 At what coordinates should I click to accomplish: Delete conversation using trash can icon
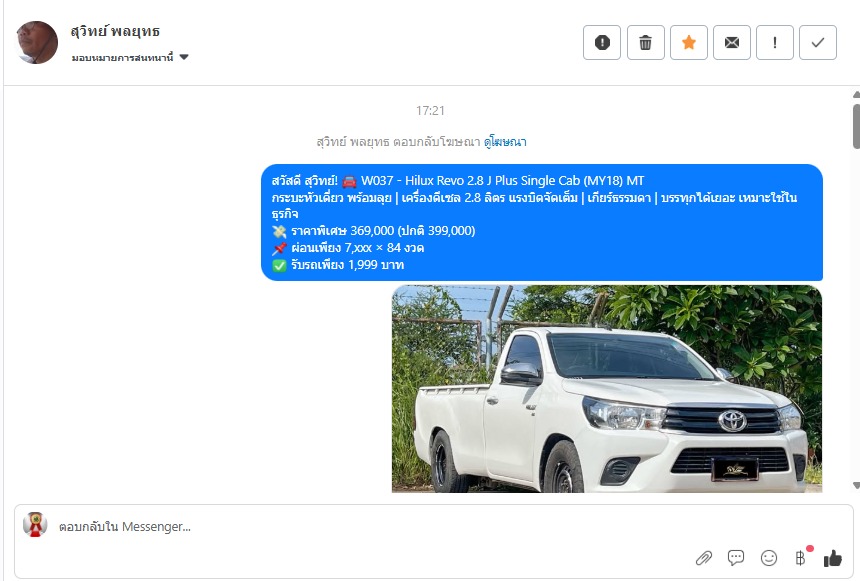(x=646, y=42)
